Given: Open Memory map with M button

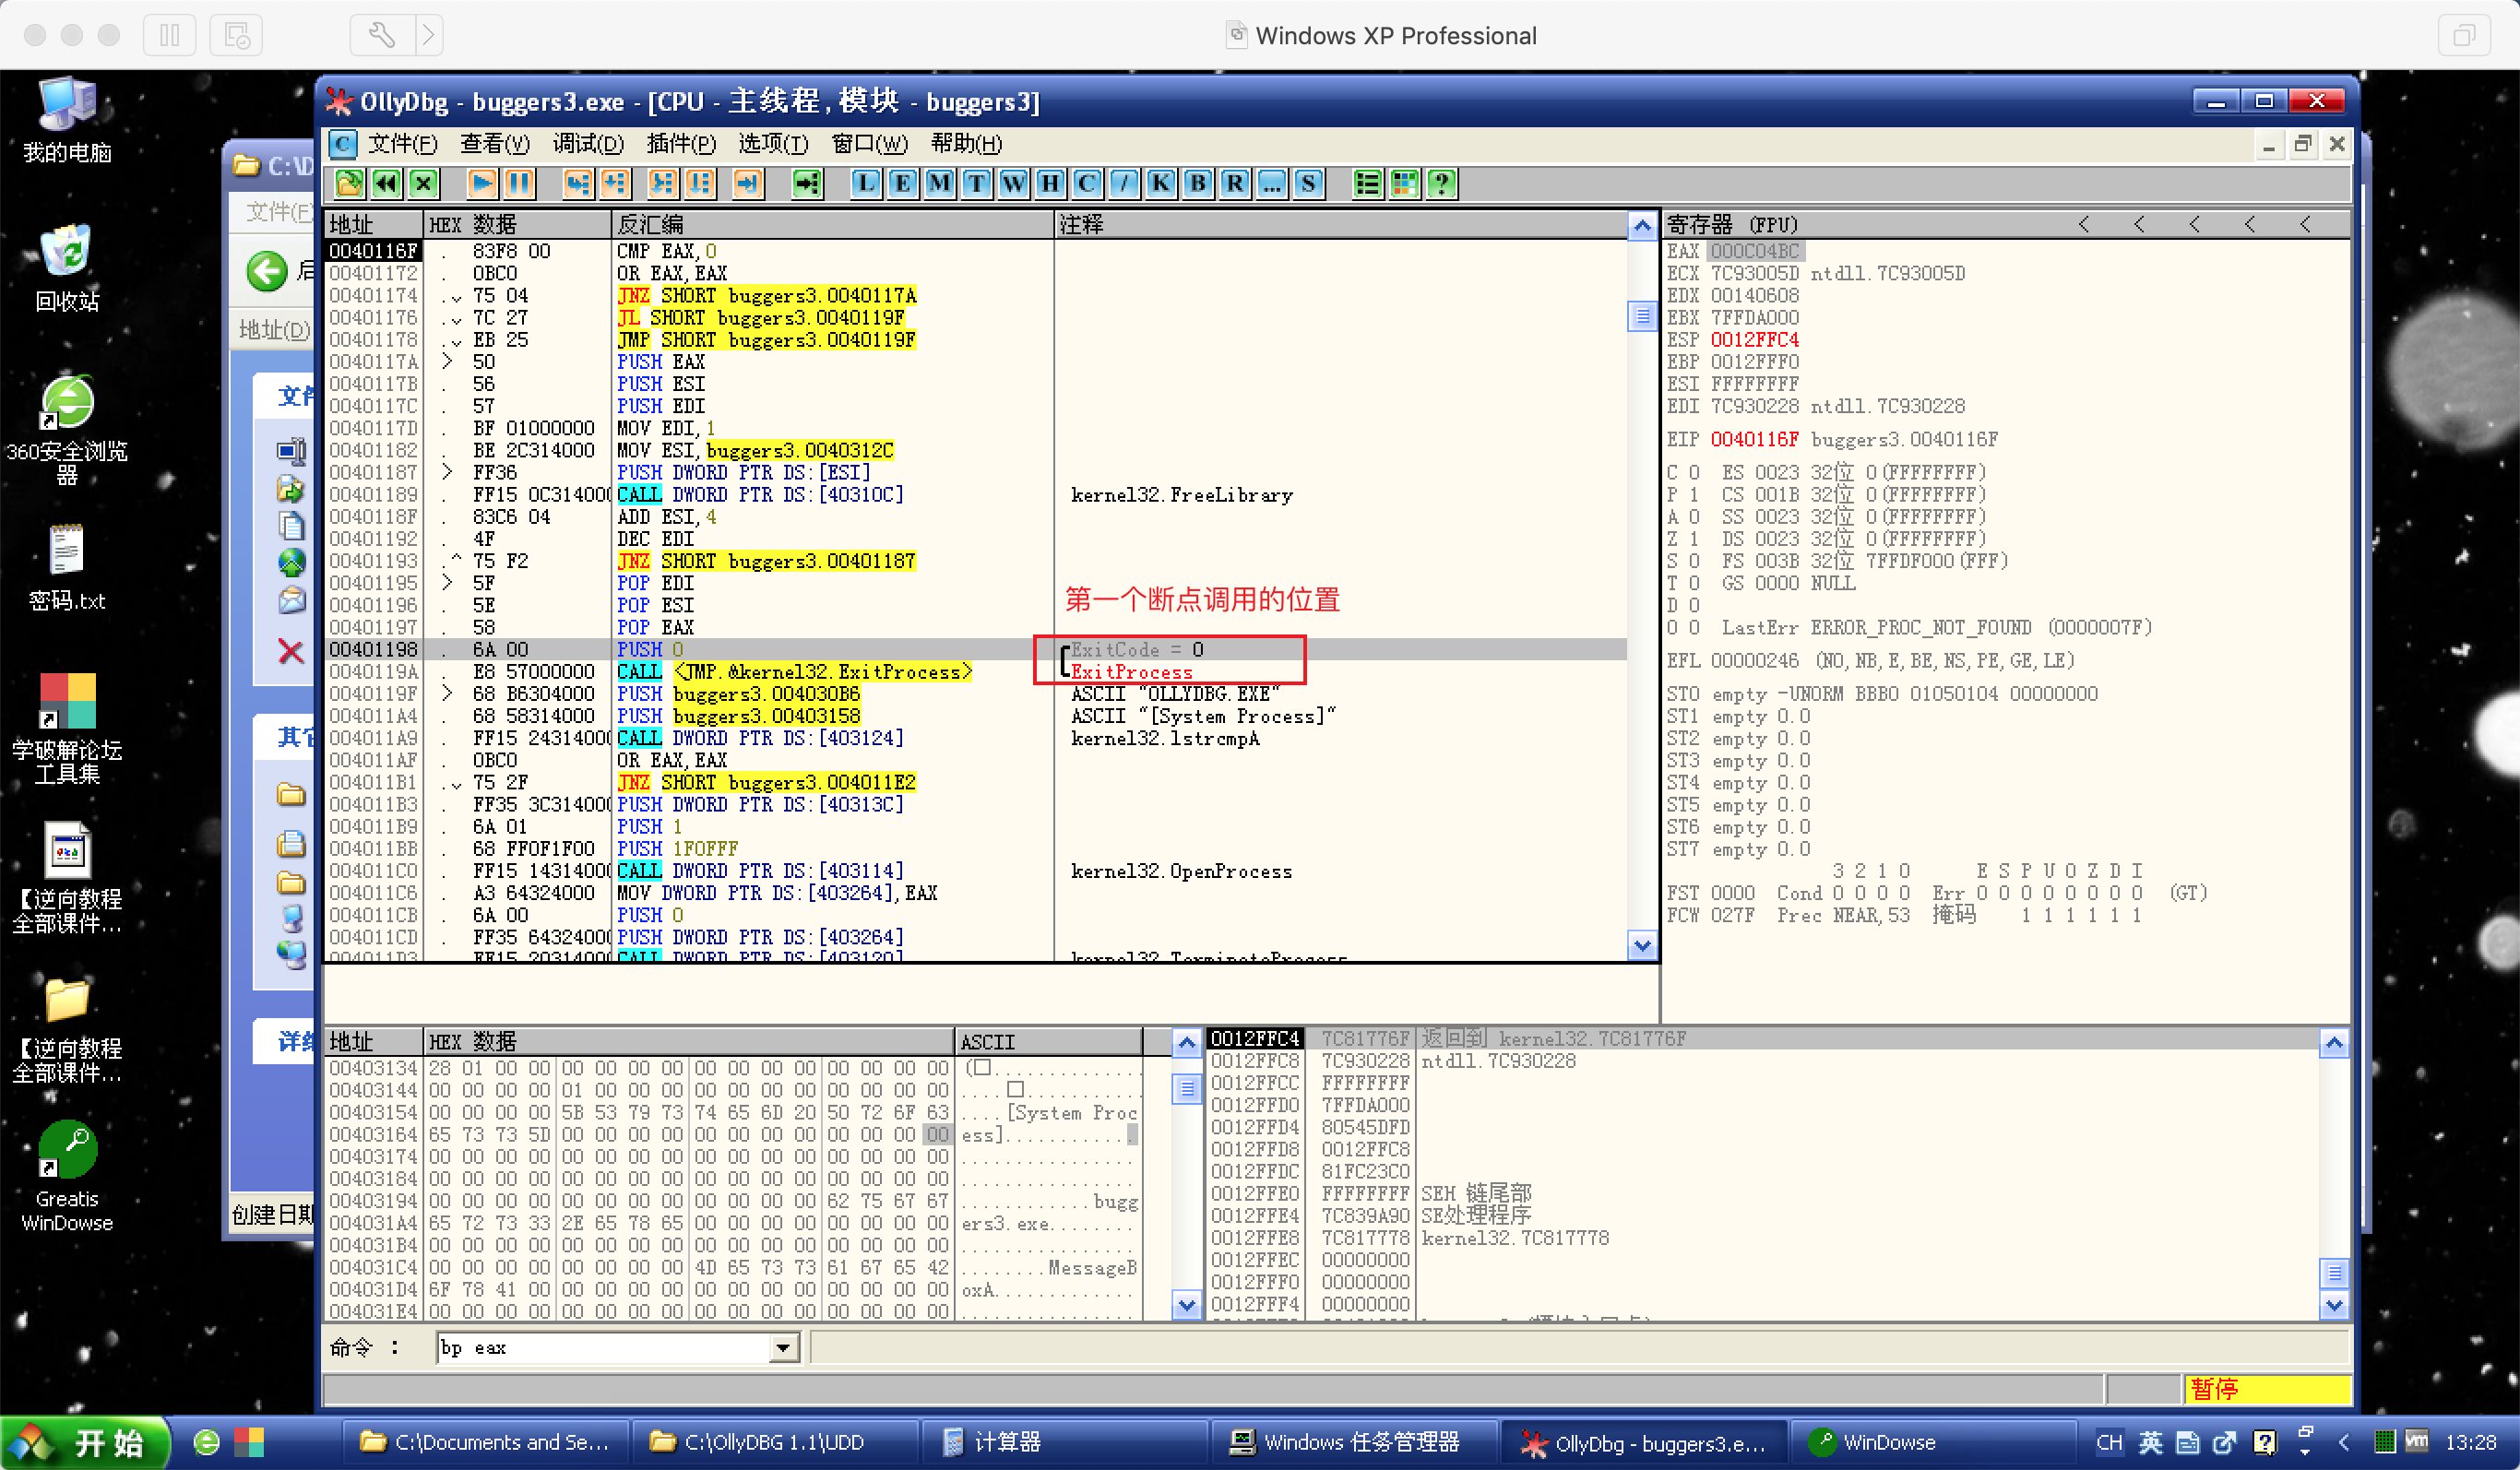Looking at the screenshot, I should pyautogui.click(x=939, y=183).
